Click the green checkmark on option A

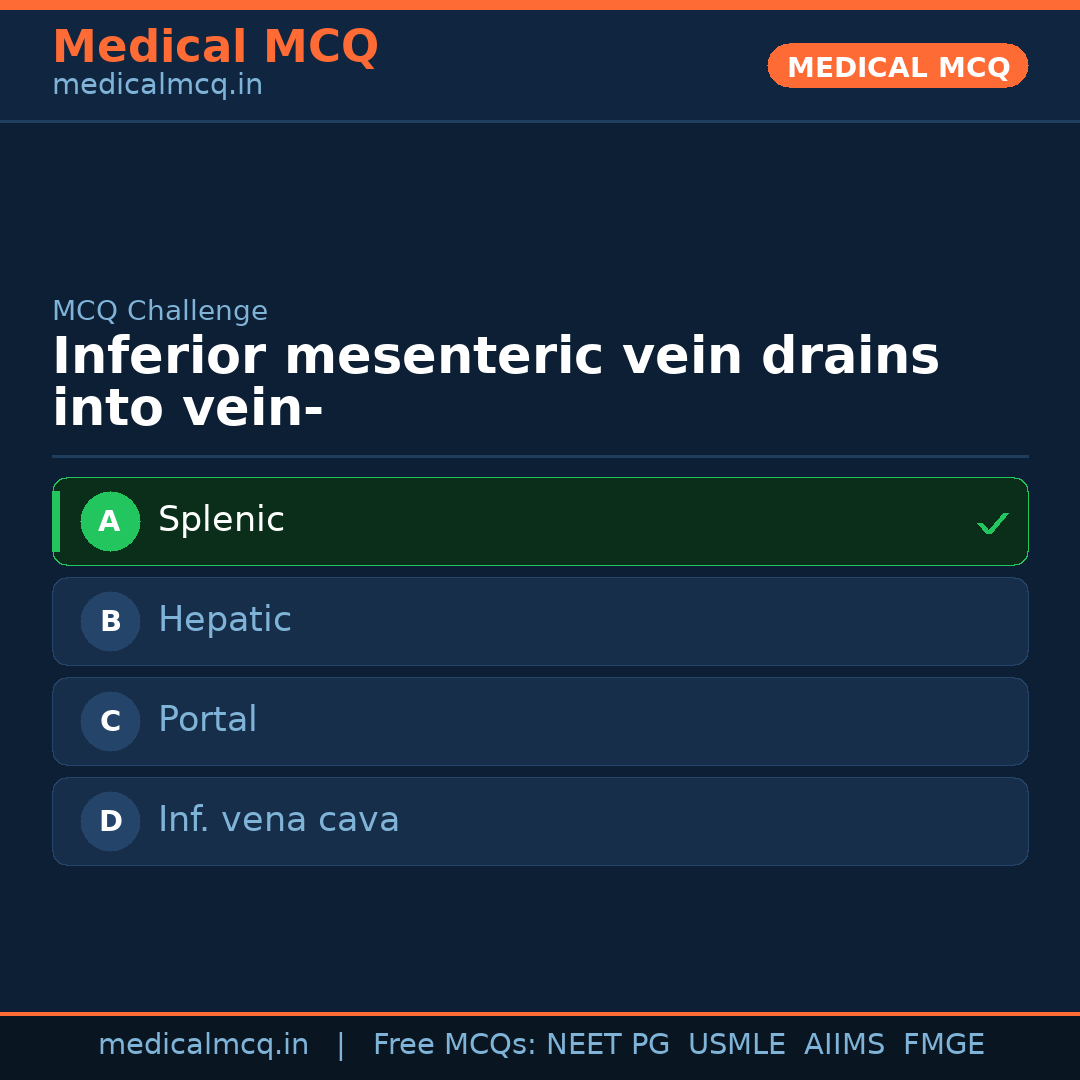pos(993,522)
